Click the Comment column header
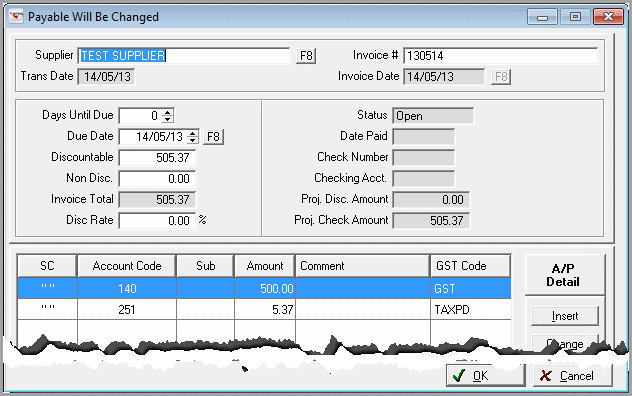Screen dimensions: 632x396 (363, 266)
